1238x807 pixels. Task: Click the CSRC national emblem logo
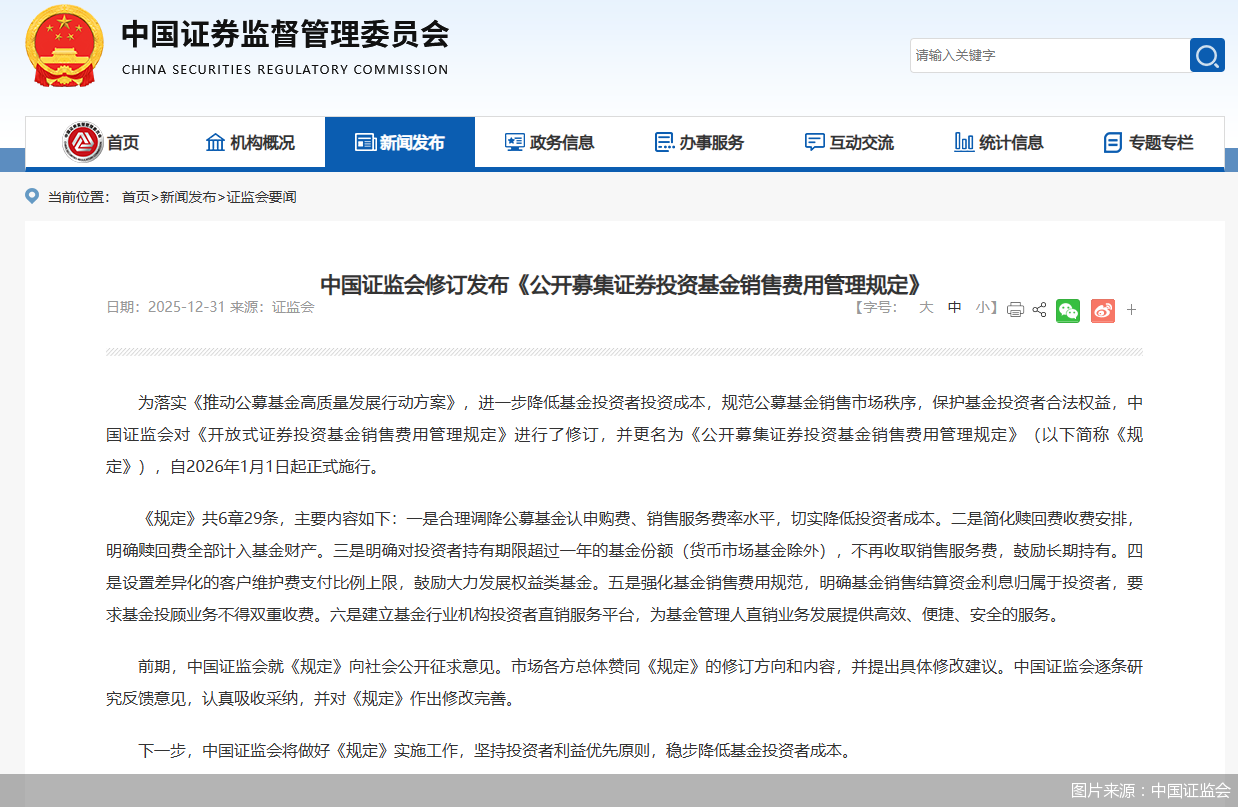[64, 45]
